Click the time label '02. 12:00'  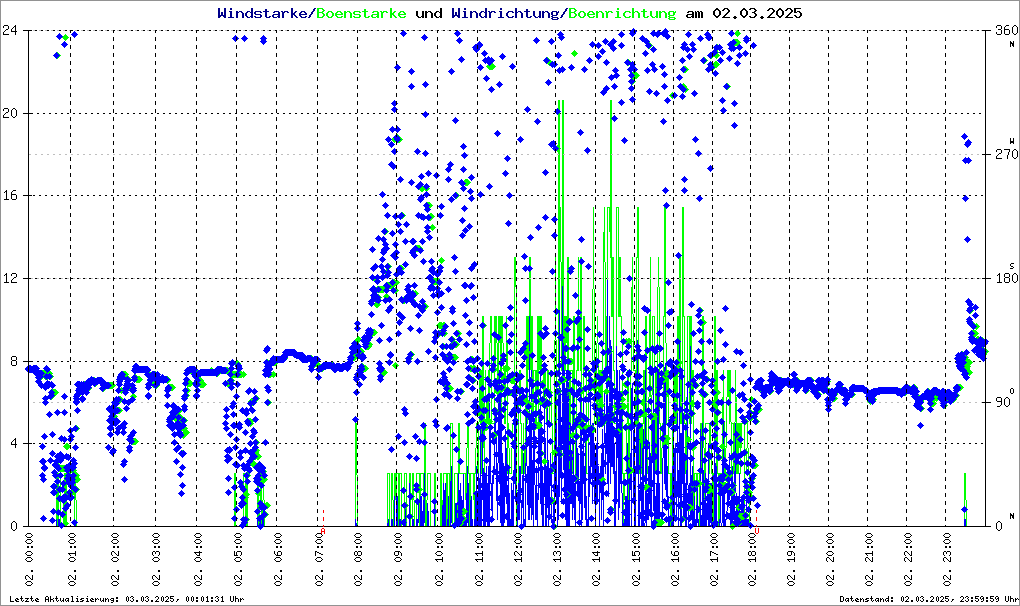coord(518,559)
